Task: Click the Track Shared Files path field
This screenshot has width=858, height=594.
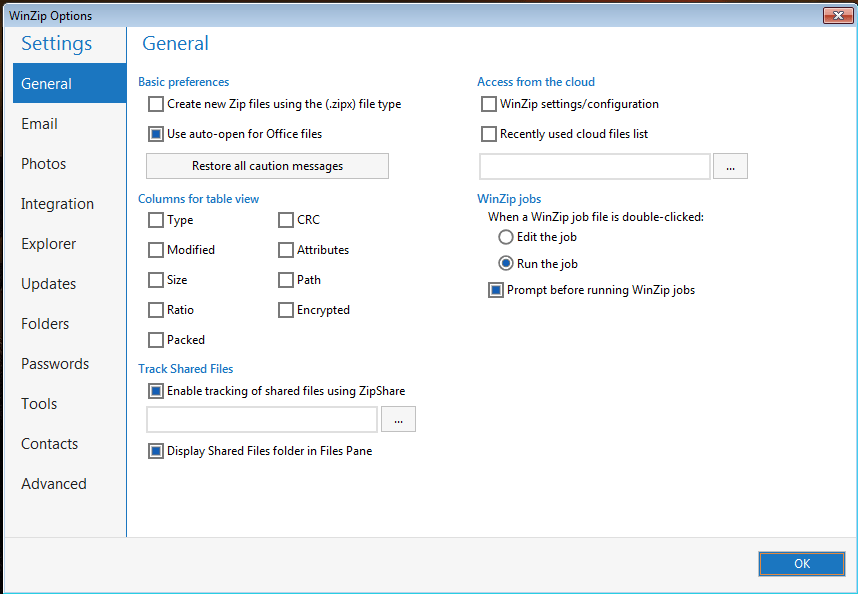Action: [x=262, y=420]
